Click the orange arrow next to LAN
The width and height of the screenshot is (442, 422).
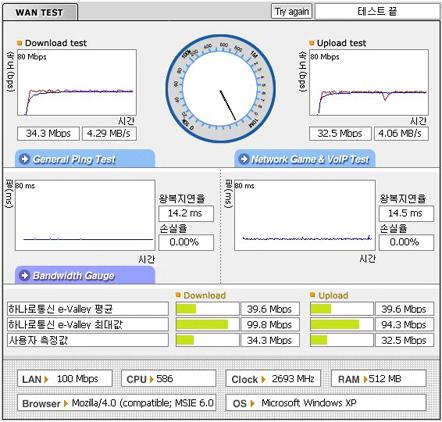point(46,379)
